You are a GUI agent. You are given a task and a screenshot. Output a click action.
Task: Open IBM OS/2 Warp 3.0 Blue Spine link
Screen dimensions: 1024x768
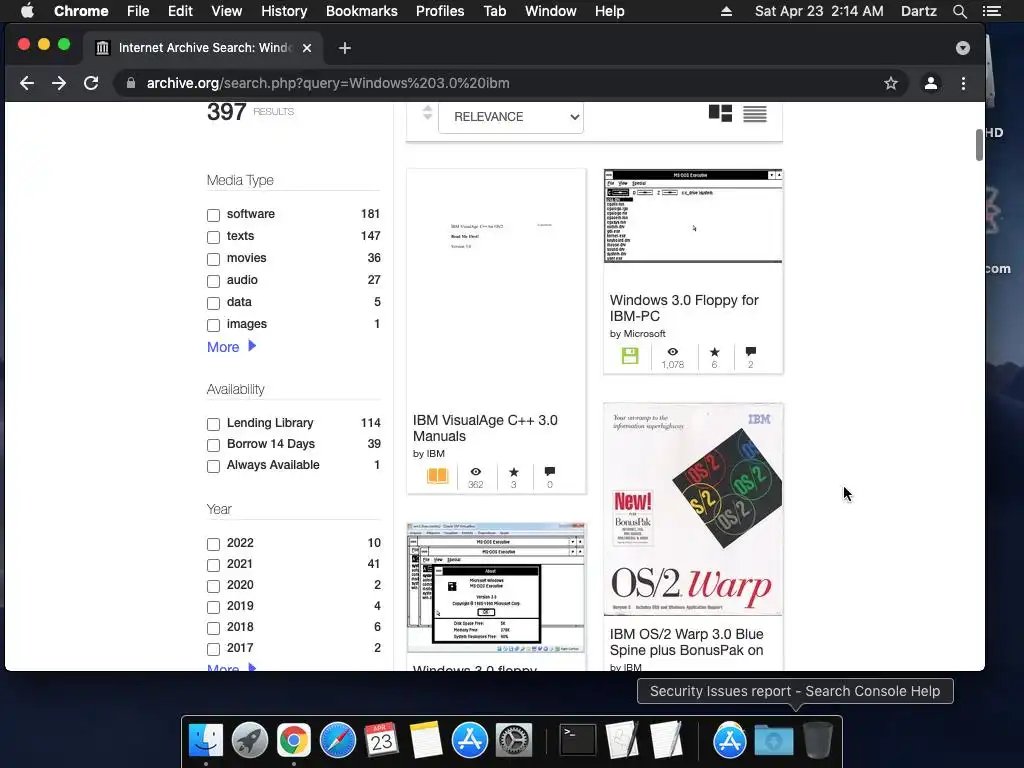pos(686,642)
